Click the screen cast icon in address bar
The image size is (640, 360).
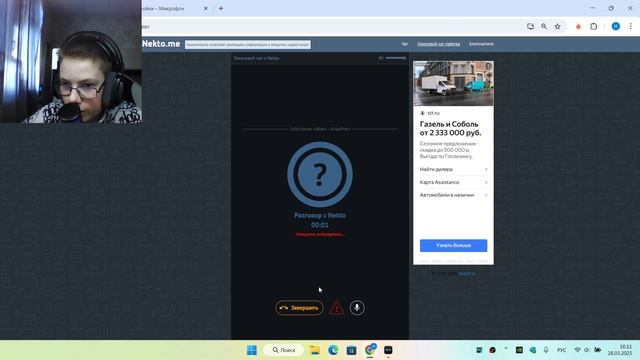[530, 27]
